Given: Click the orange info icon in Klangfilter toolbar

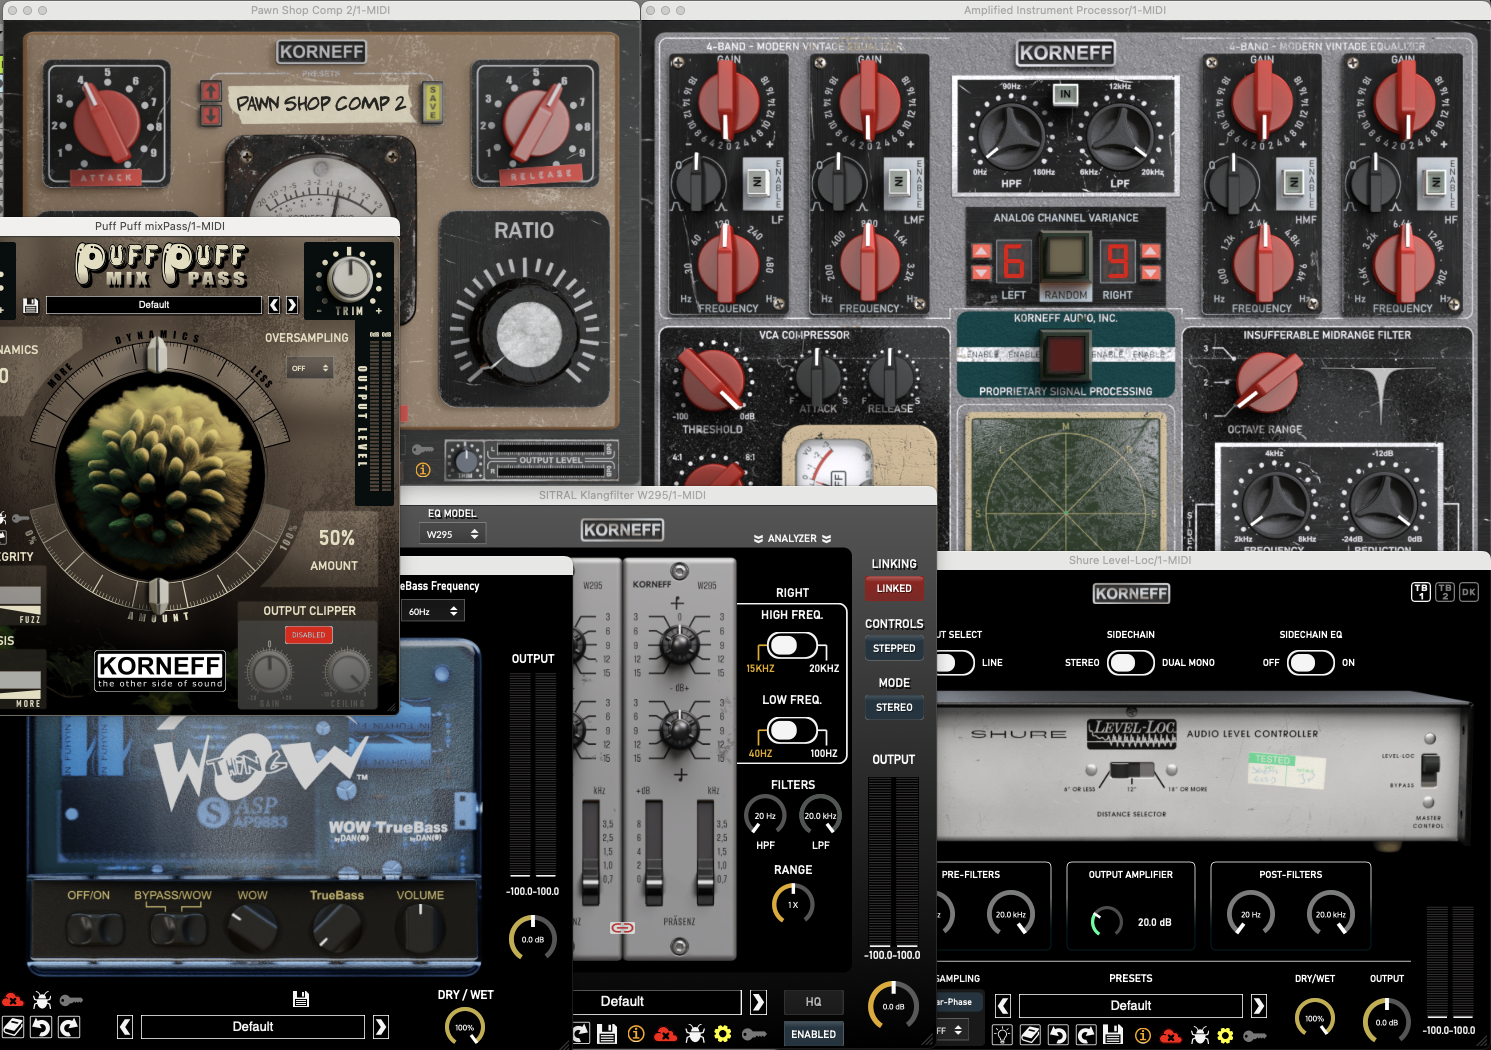Looking at the screenshot, I should click(x=636, y=1034).
